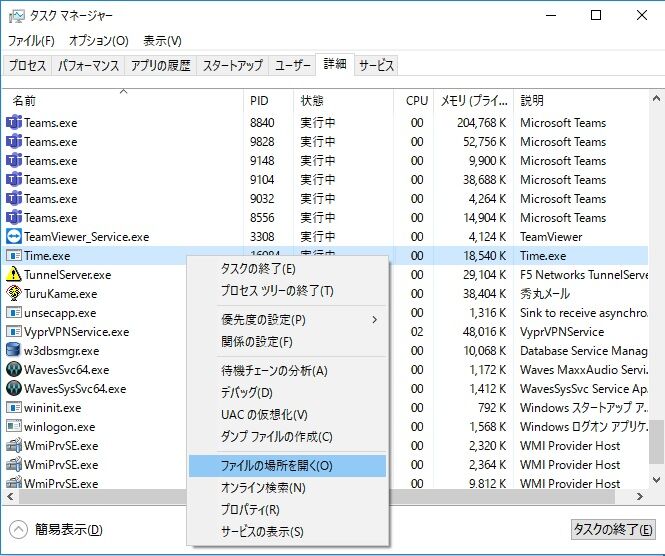This screenshot has width=665, height=556.
Task: Choose UAC の仮想化(V)
Action: tap(288, 415)
